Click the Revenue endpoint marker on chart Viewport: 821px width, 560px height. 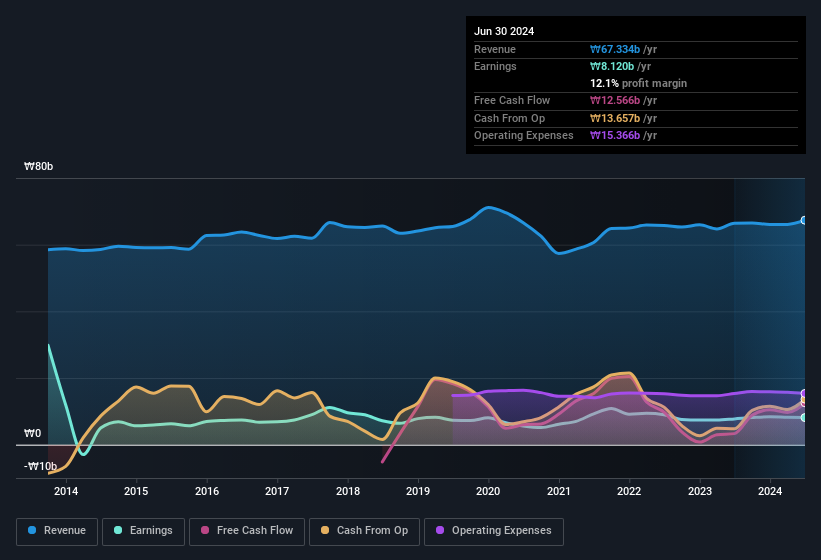(x=804, y=220)
